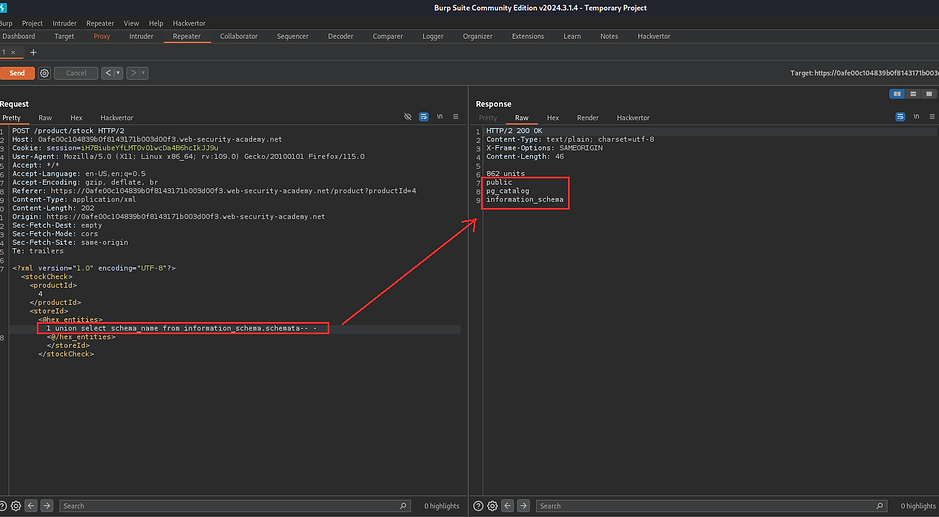Toggle hide non-printable eye icon in Request
939x517 pixels.
[408, 117]
